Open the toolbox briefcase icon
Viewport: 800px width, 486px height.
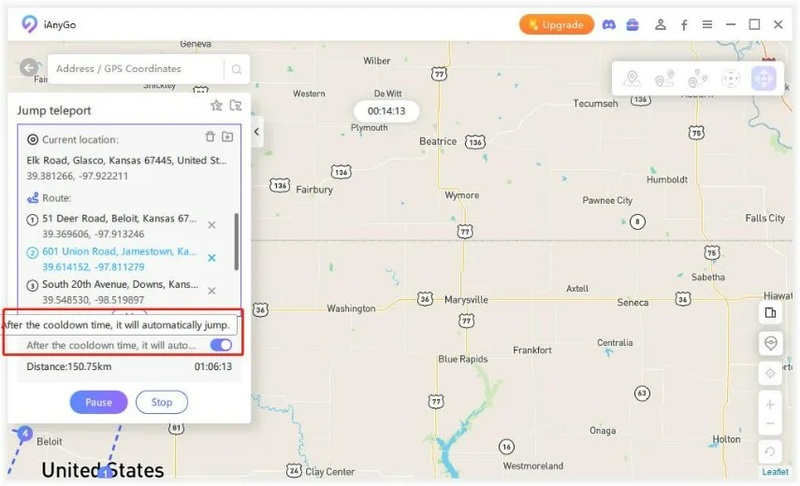(633, 24)
